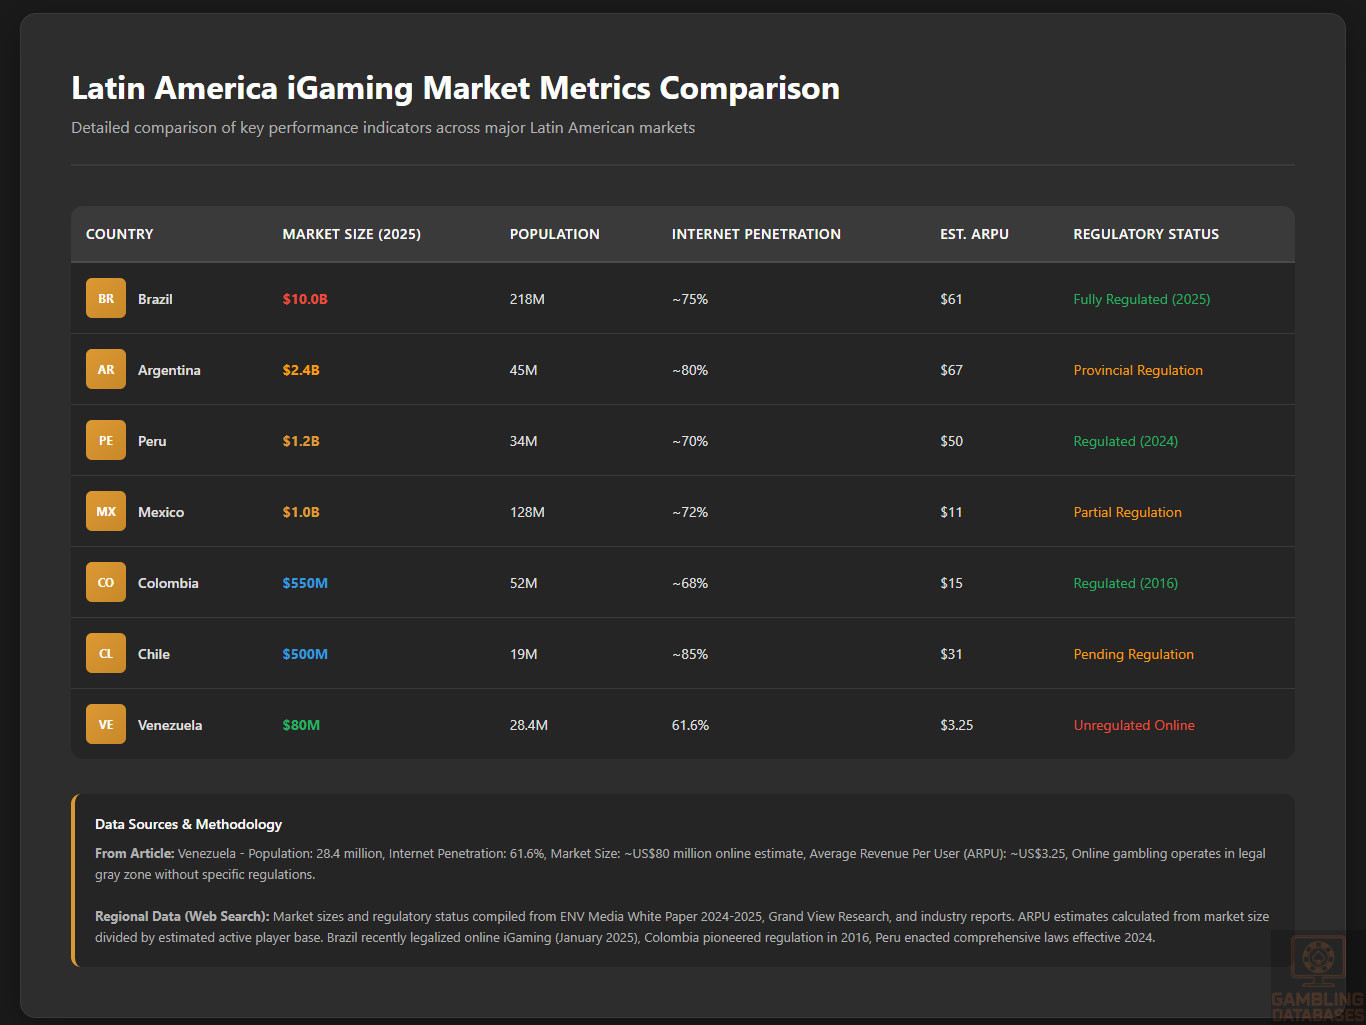Click Venezuela's Unregulated Online status text
The height and width of the screenshot is (1025, 1366).
[x=1133, y=725]
